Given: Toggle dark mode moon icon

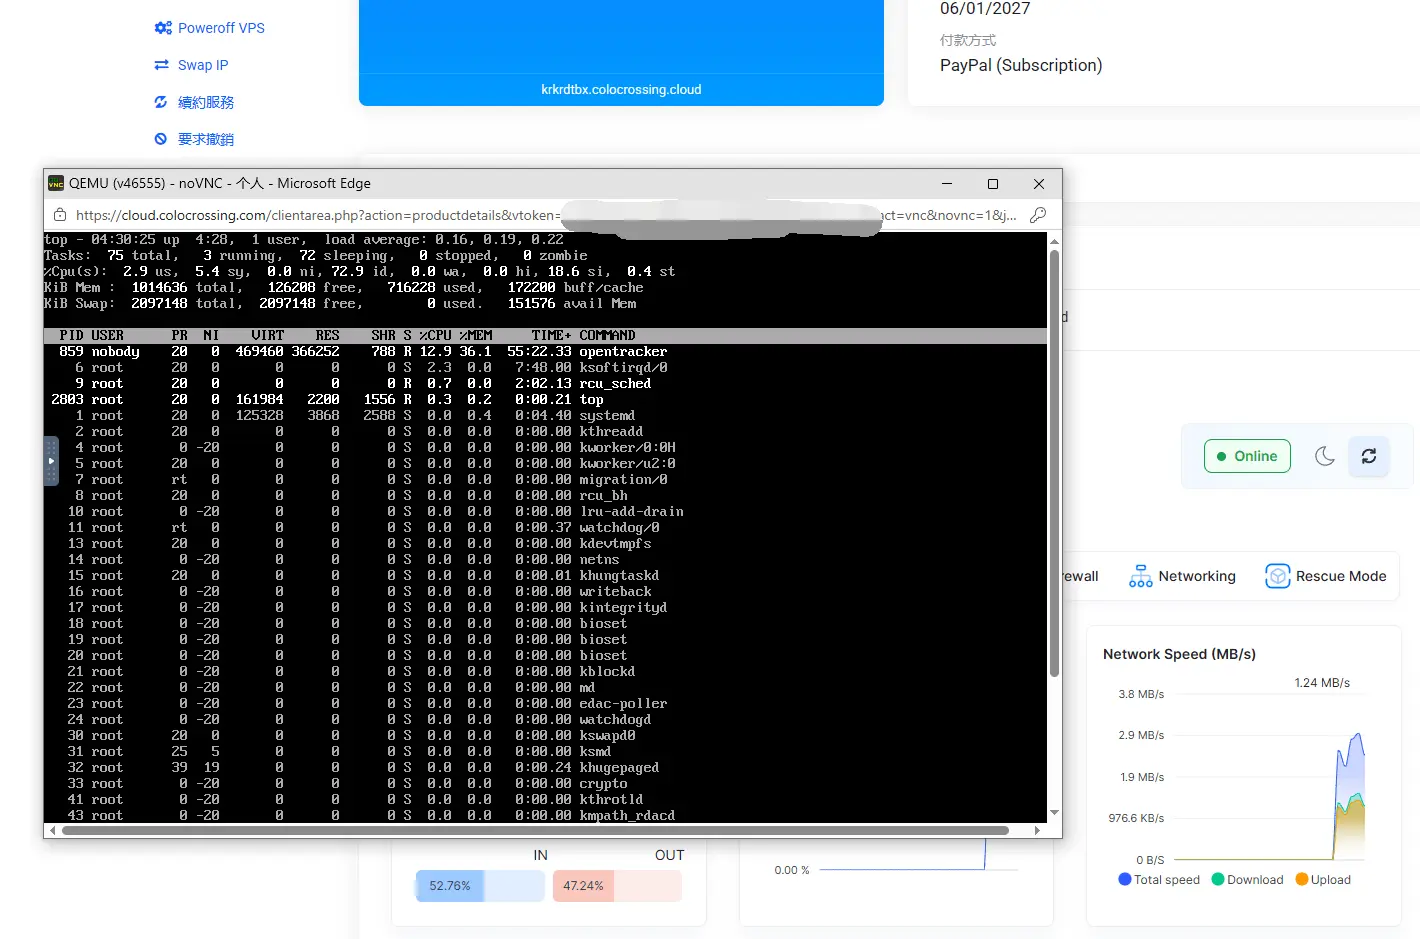Looking at the screenshot, I should click(x=1325, y=456).
